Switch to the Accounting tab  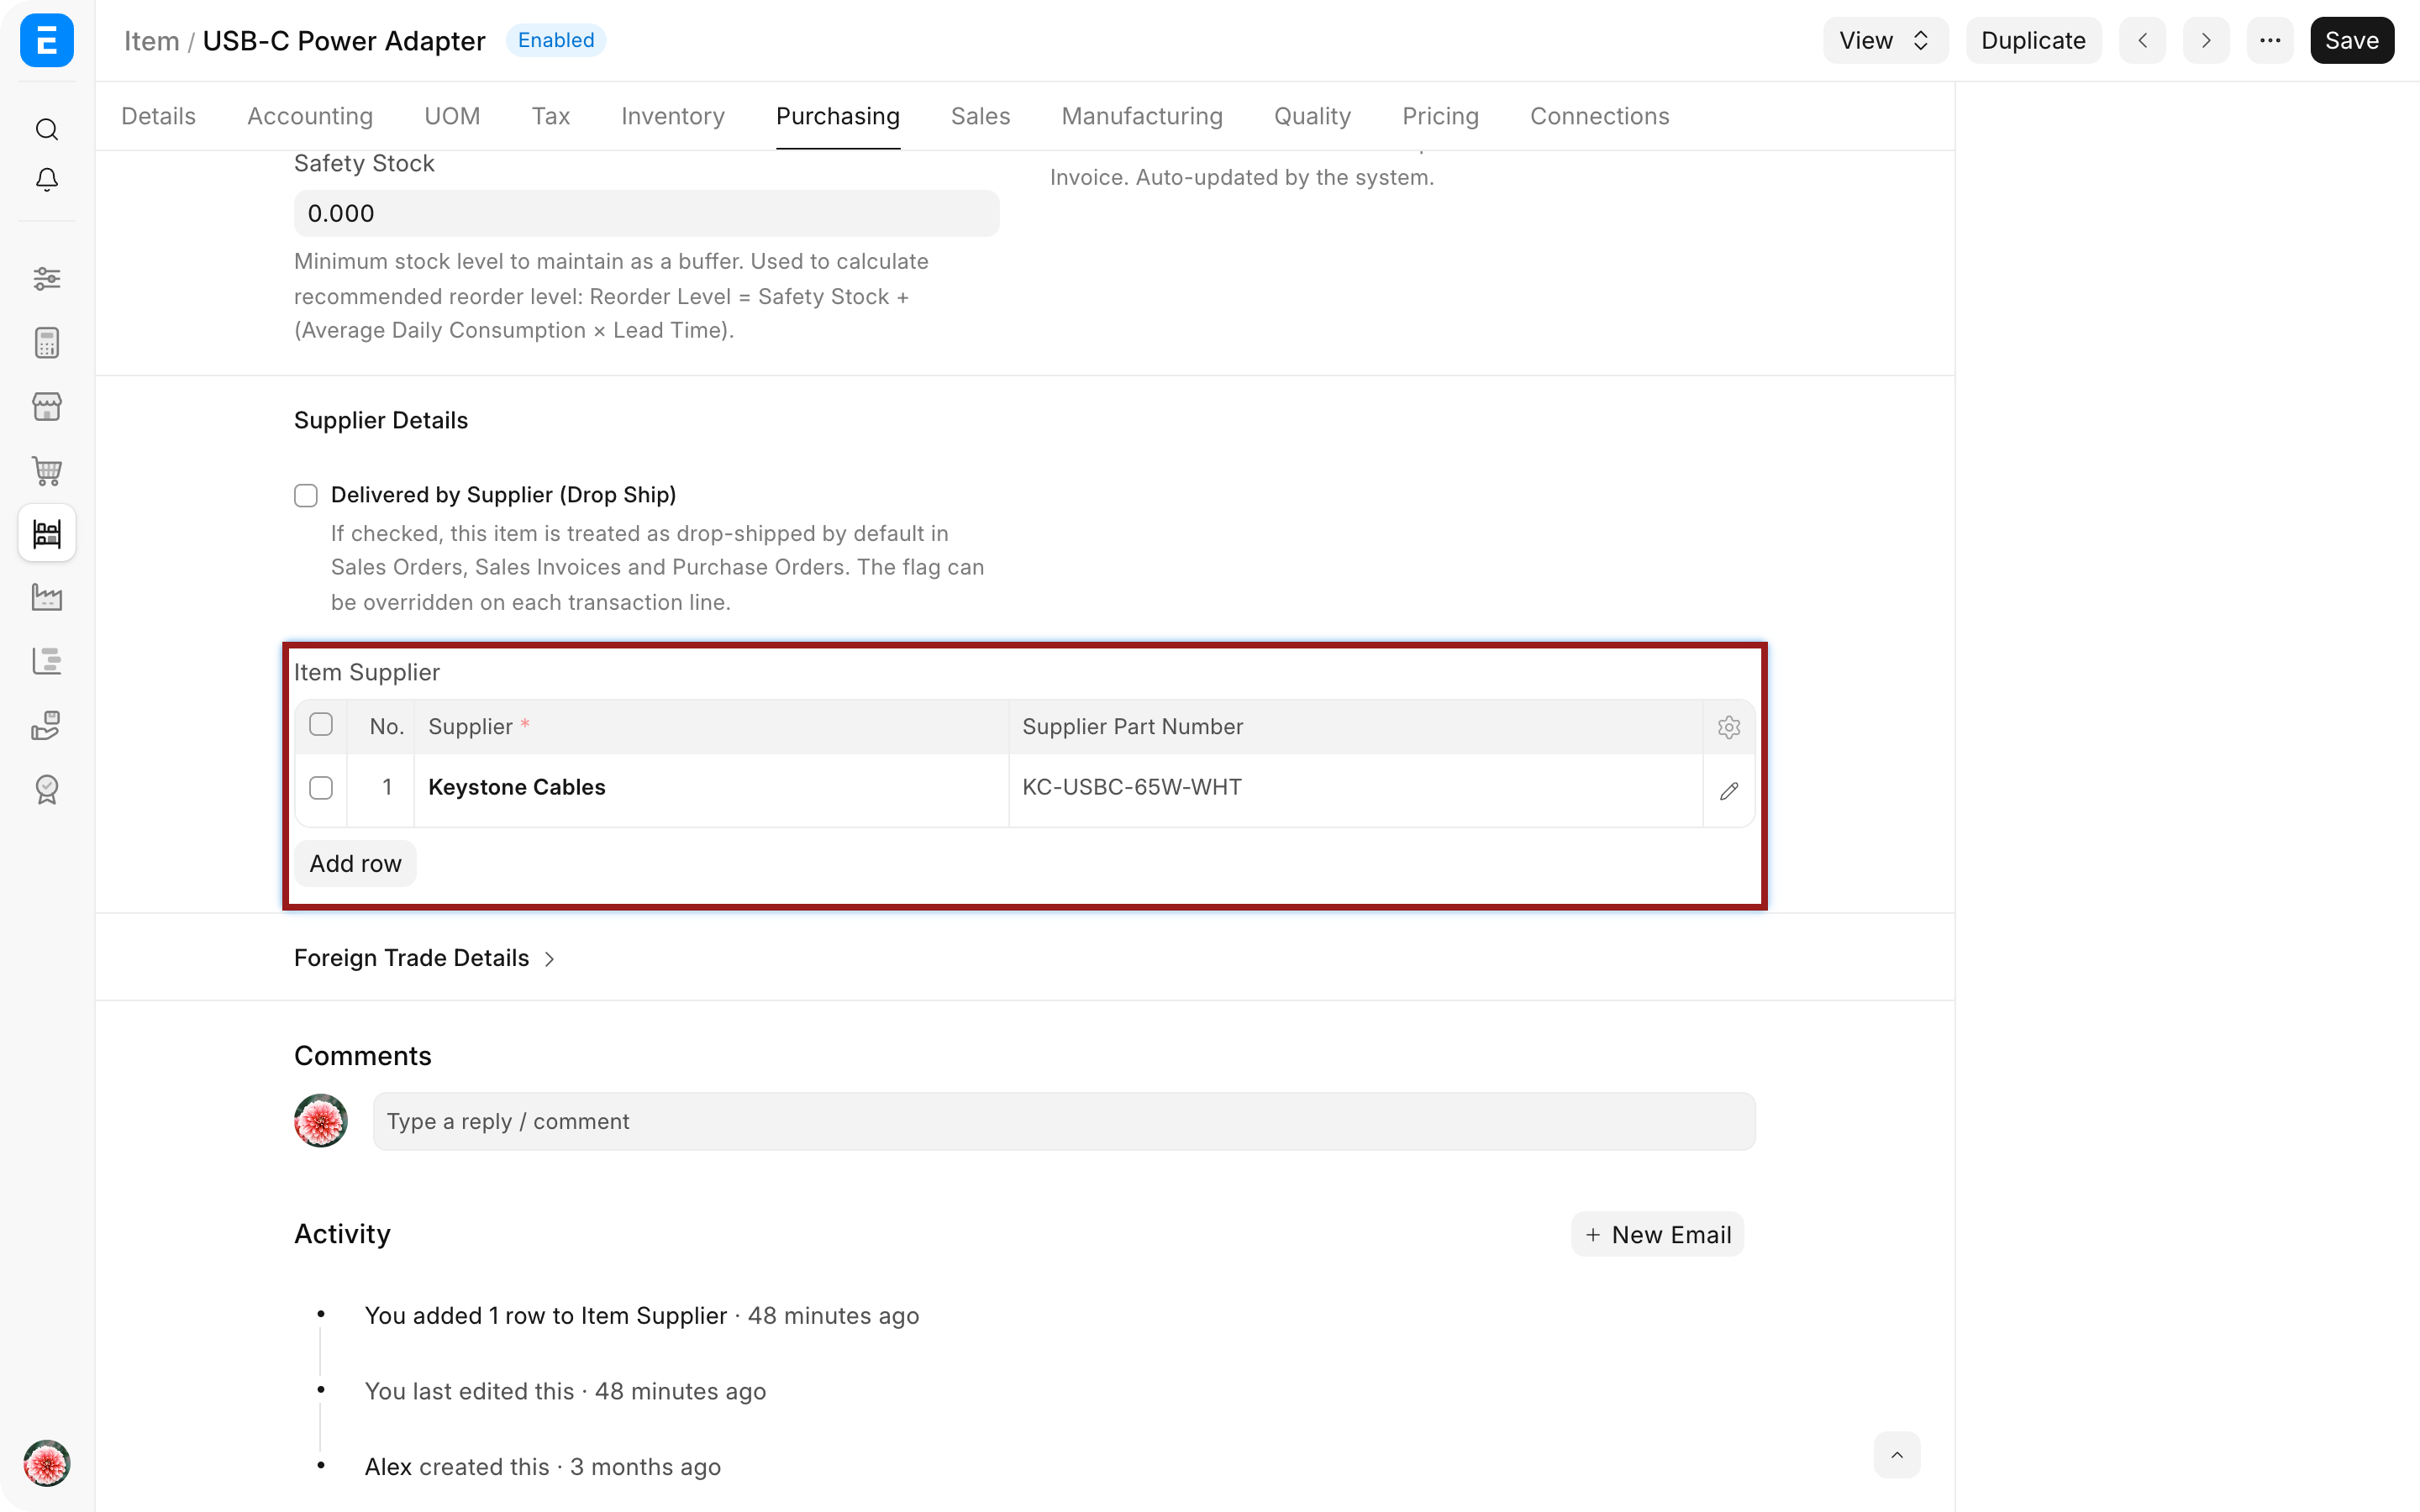[x=310, y=116]
